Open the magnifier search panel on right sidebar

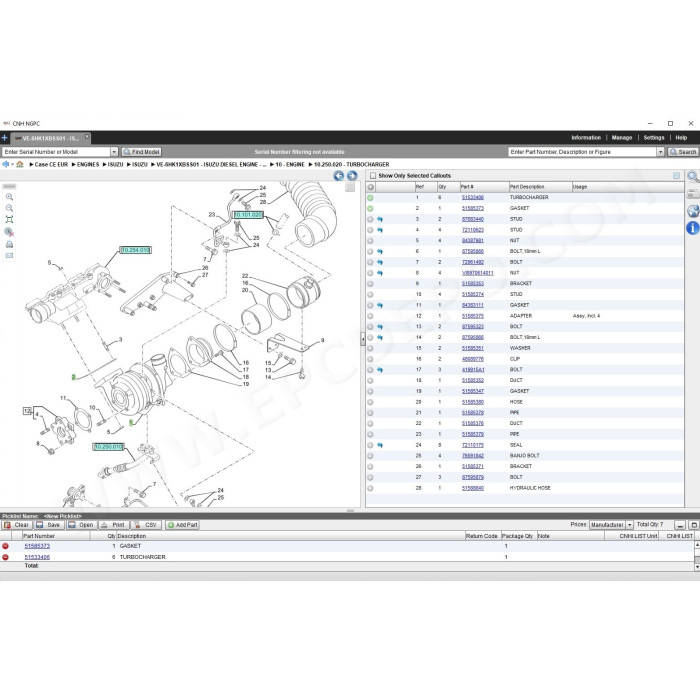pyautogui.click(x=692, y=177)
